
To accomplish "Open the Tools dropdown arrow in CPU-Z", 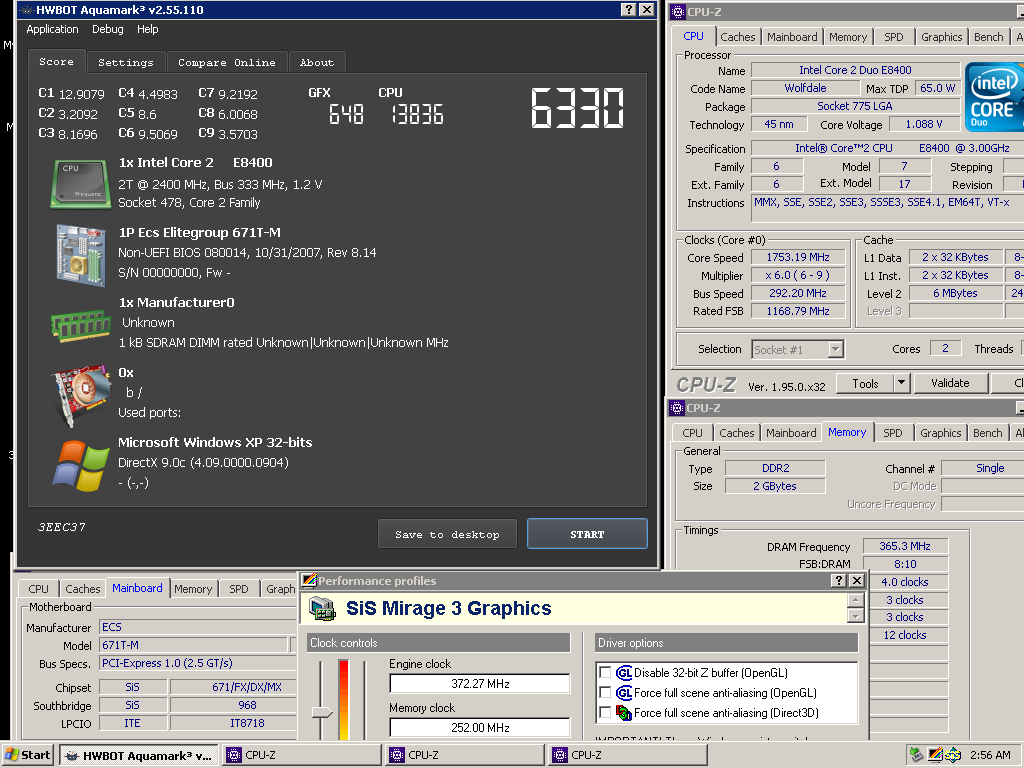I will pos(901,383).
